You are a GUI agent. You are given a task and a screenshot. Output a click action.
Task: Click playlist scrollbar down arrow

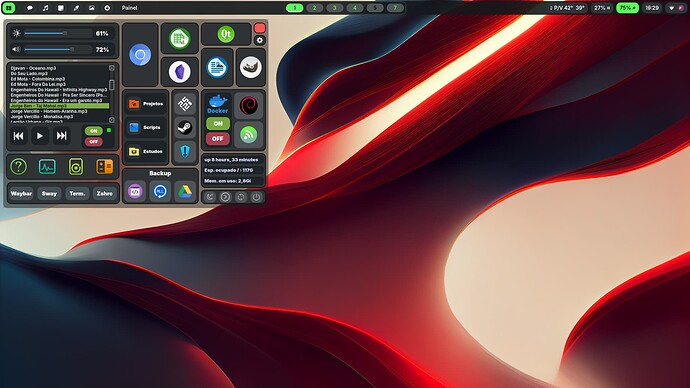point(112,120)
